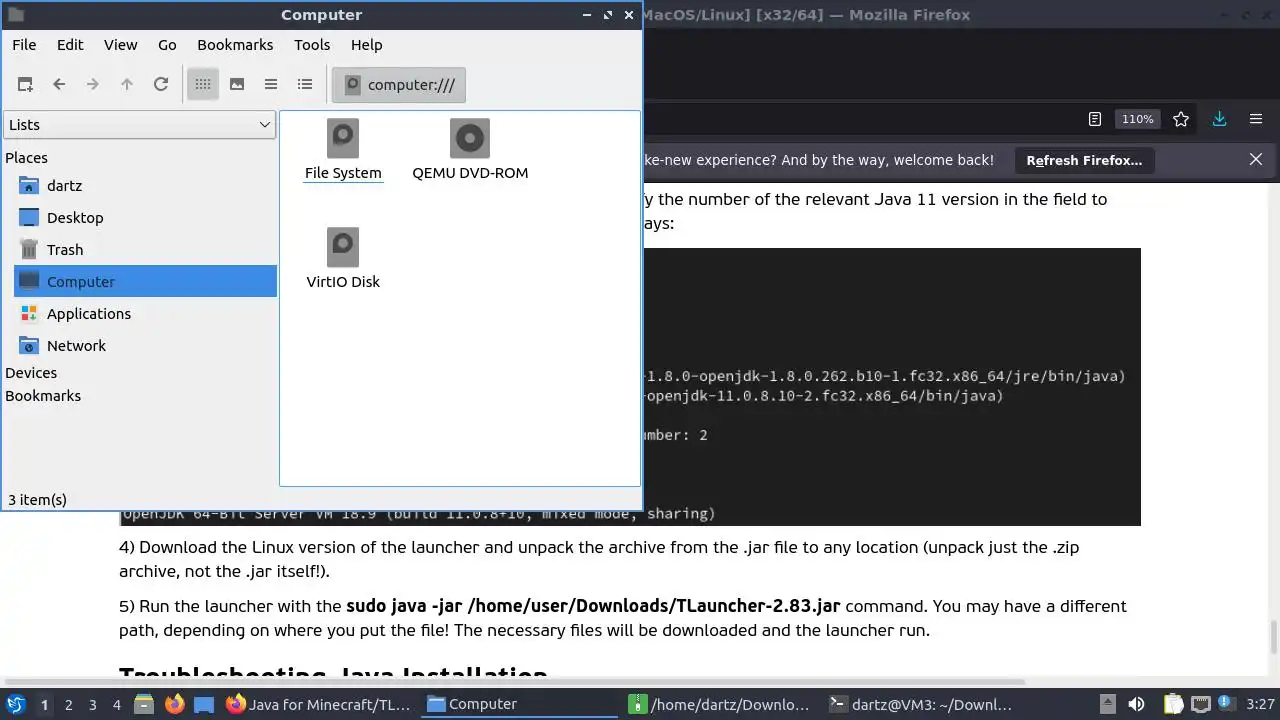Switch to /home/dartz/Downloads archive task
Screen dimensions: 1280x720
click(x=719, y=704)
